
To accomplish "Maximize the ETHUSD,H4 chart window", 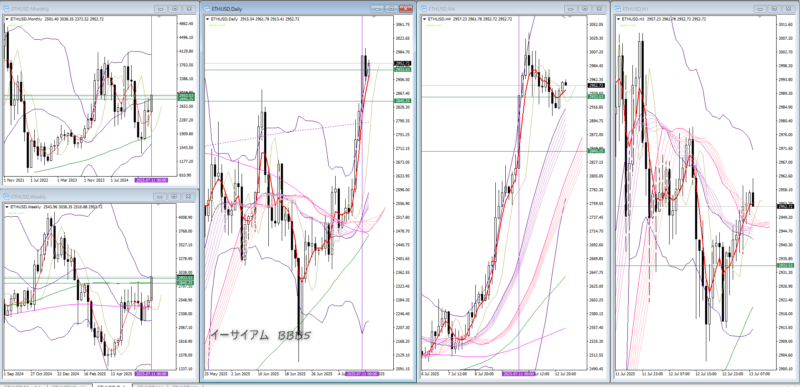I will (585, 9).
